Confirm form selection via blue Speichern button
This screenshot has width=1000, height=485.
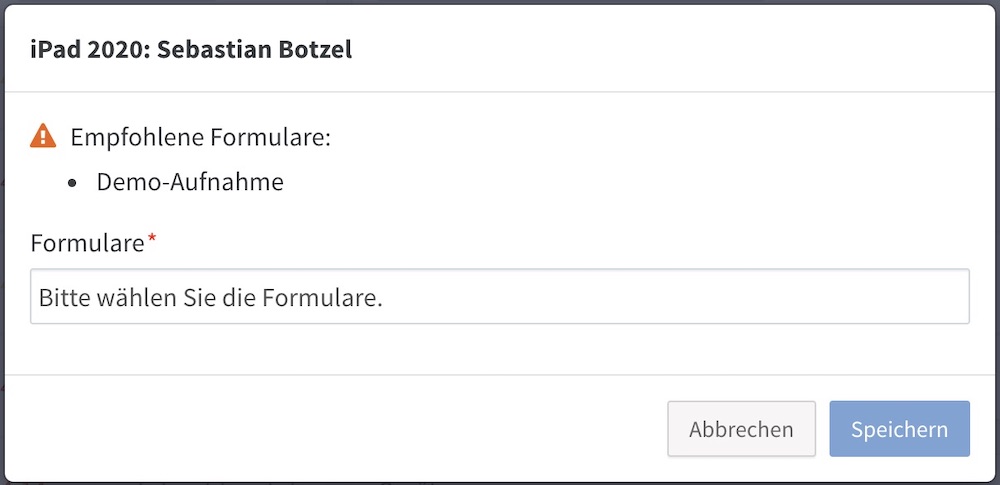tap(899, 429)
